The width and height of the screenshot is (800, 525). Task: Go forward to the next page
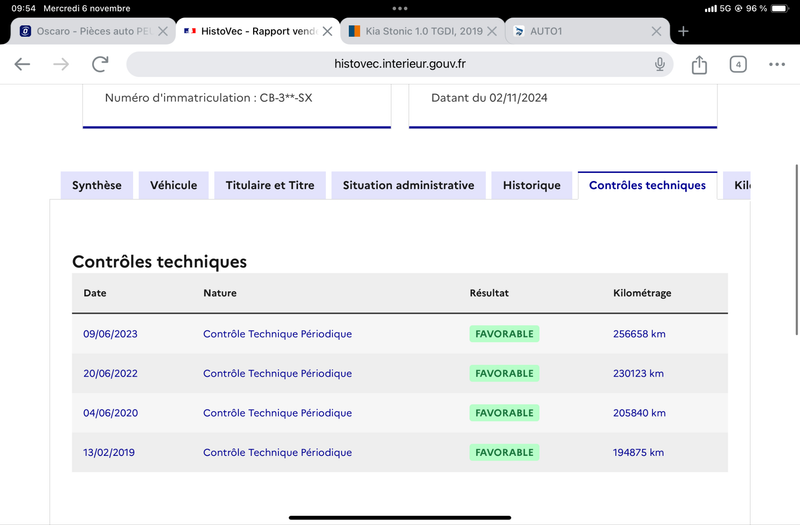point(61,64)
